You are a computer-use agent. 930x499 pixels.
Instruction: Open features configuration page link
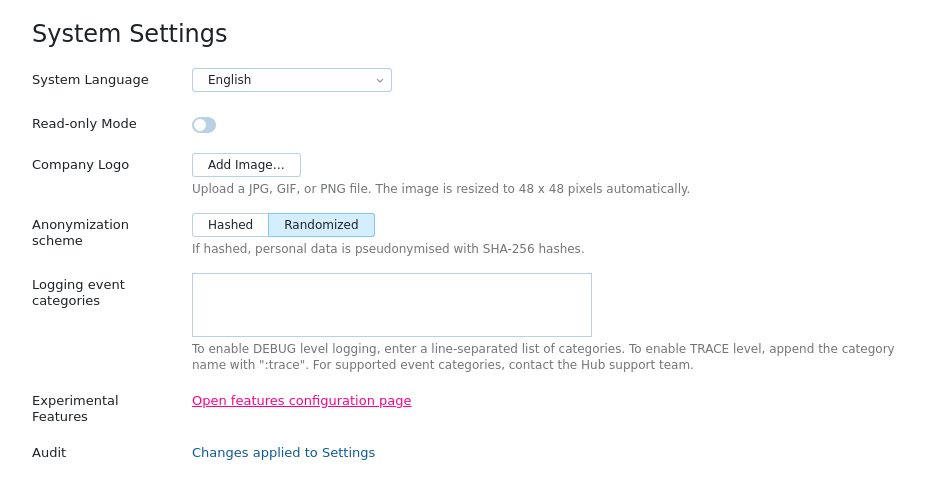[x=301, y=401]
